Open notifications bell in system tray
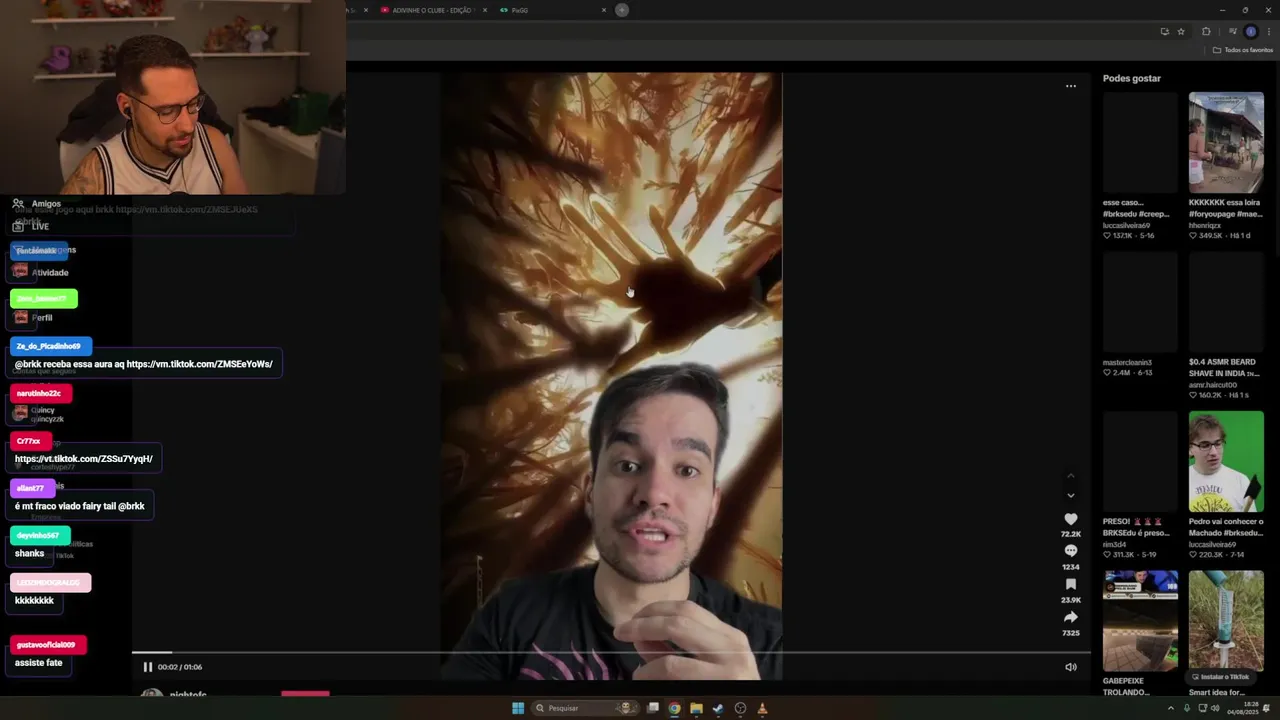The image size is (1280, 720). click(x=1266, y=708)
